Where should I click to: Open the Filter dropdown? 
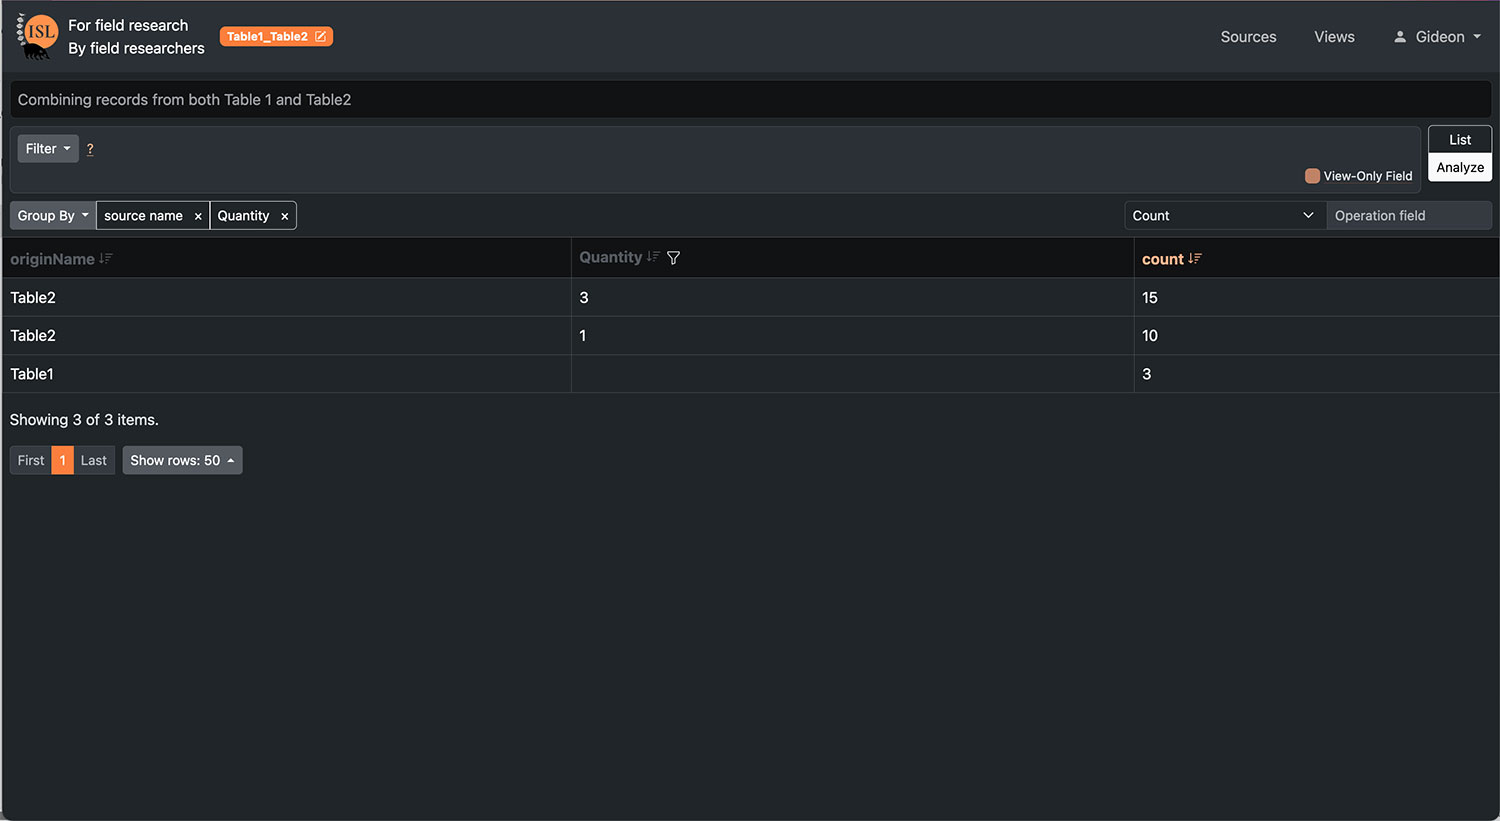pyautogui.click(x=48, y=149)
